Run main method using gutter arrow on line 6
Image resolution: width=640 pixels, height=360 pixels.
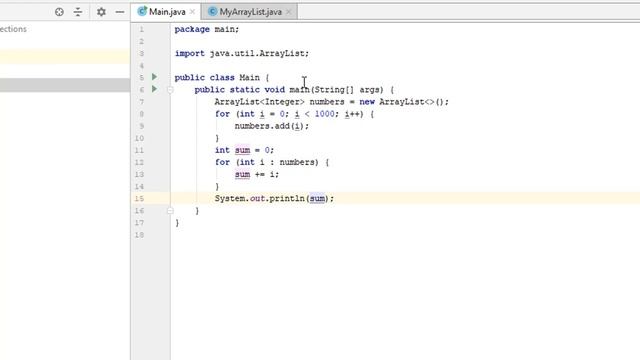(154, 89)
